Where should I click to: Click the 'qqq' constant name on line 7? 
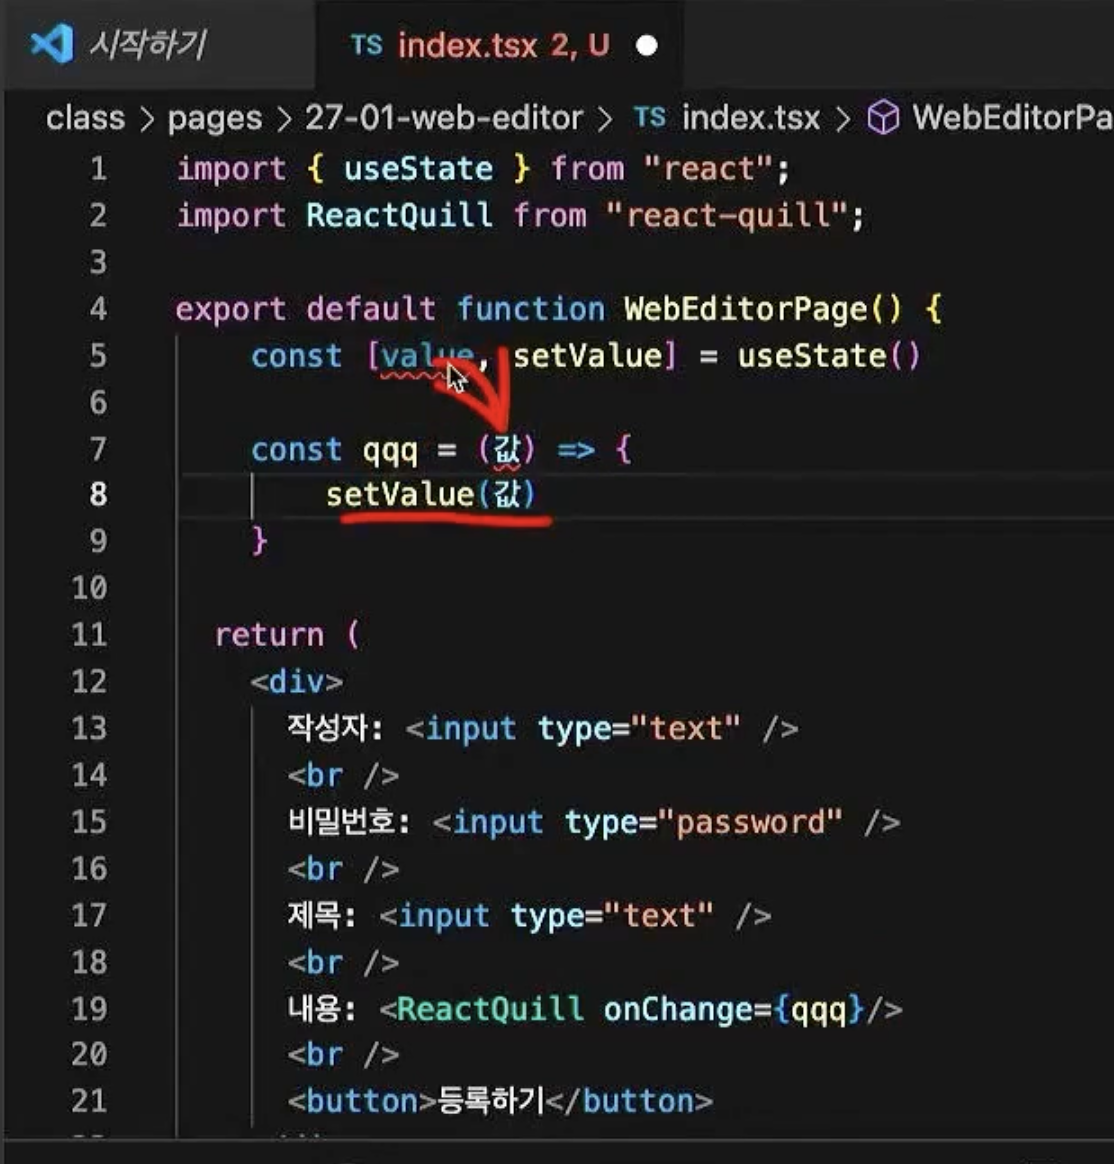tap(390, 451)
